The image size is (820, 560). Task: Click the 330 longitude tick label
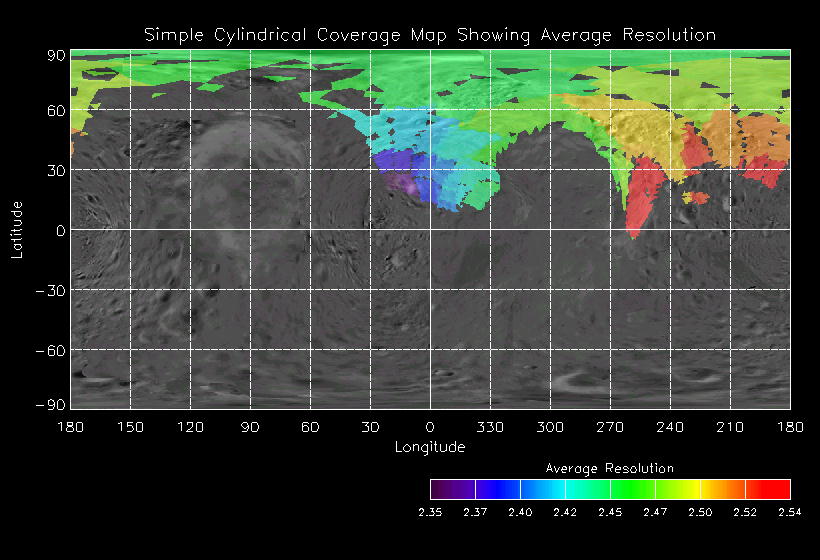[x=490, y=427]
